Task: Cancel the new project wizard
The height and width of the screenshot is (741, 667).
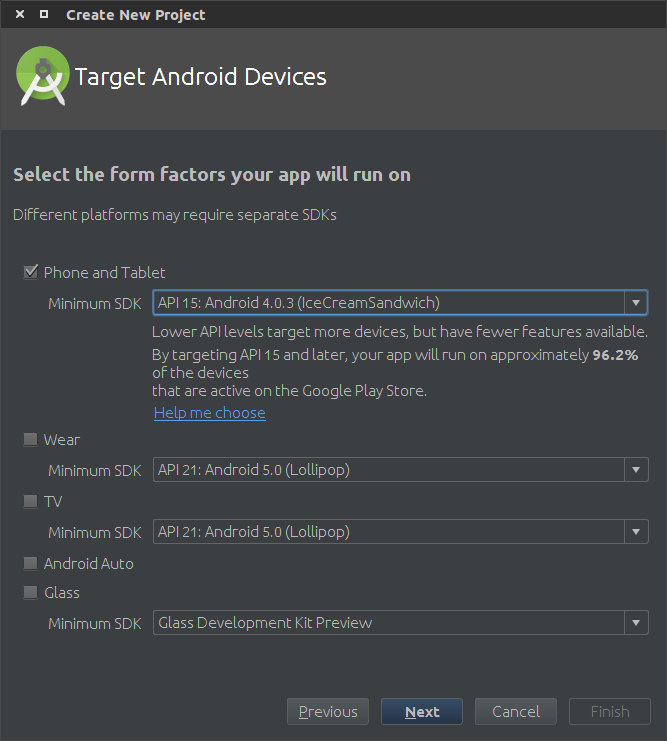Action: click(516, 711)
